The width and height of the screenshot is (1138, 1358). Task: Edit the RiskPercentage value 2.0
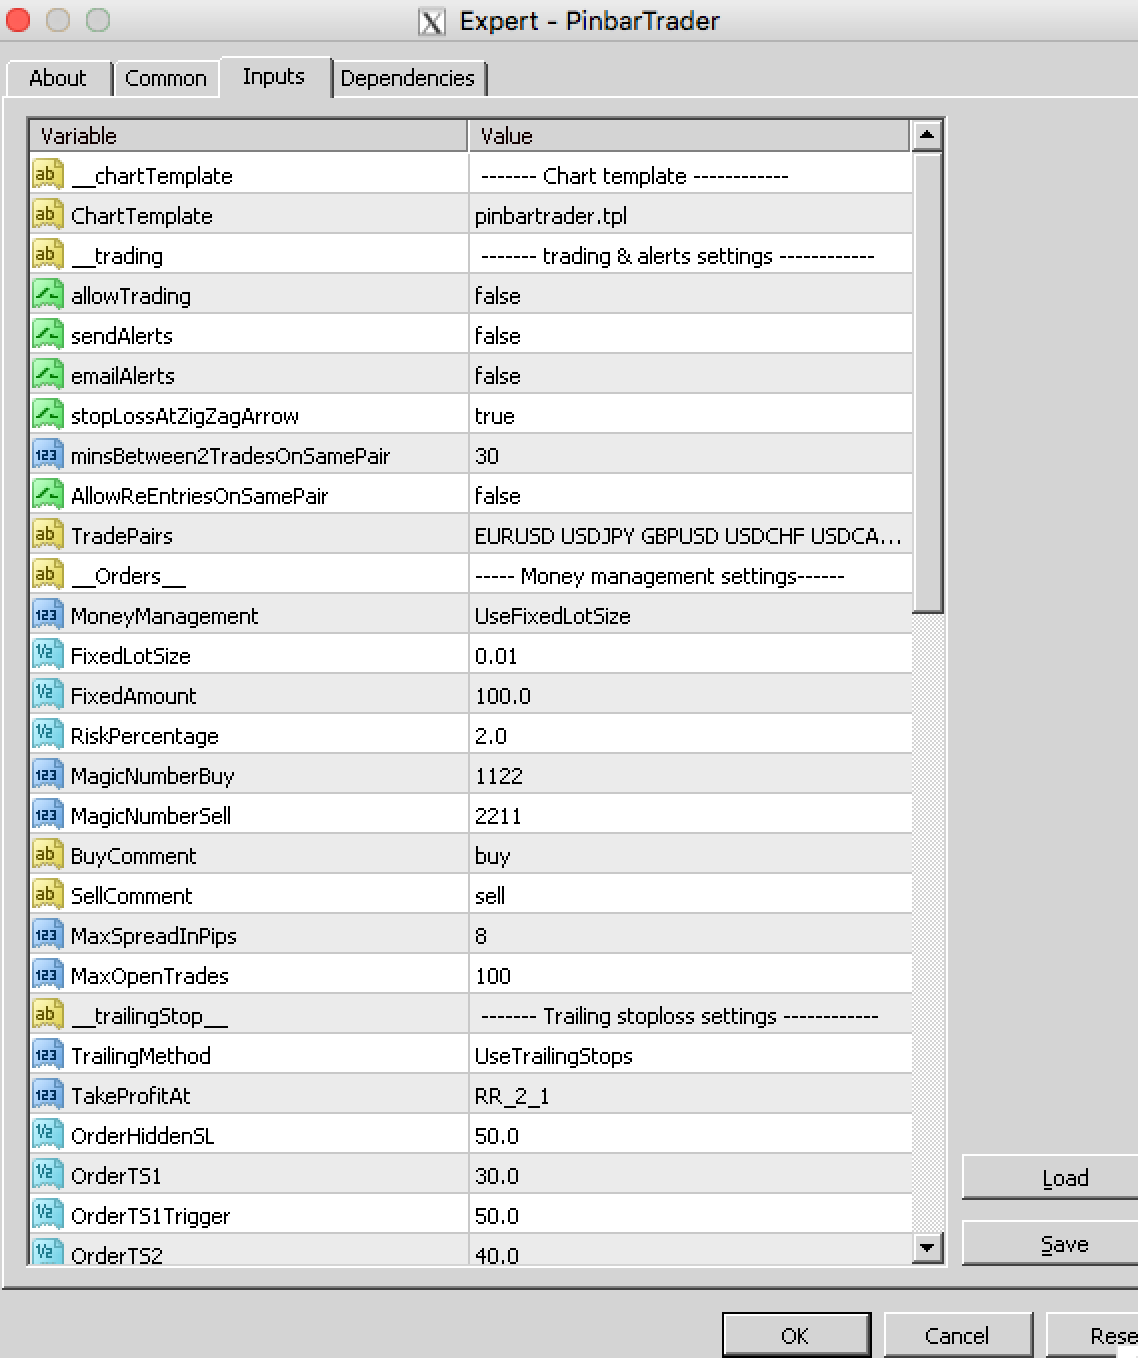coord(690,735)
